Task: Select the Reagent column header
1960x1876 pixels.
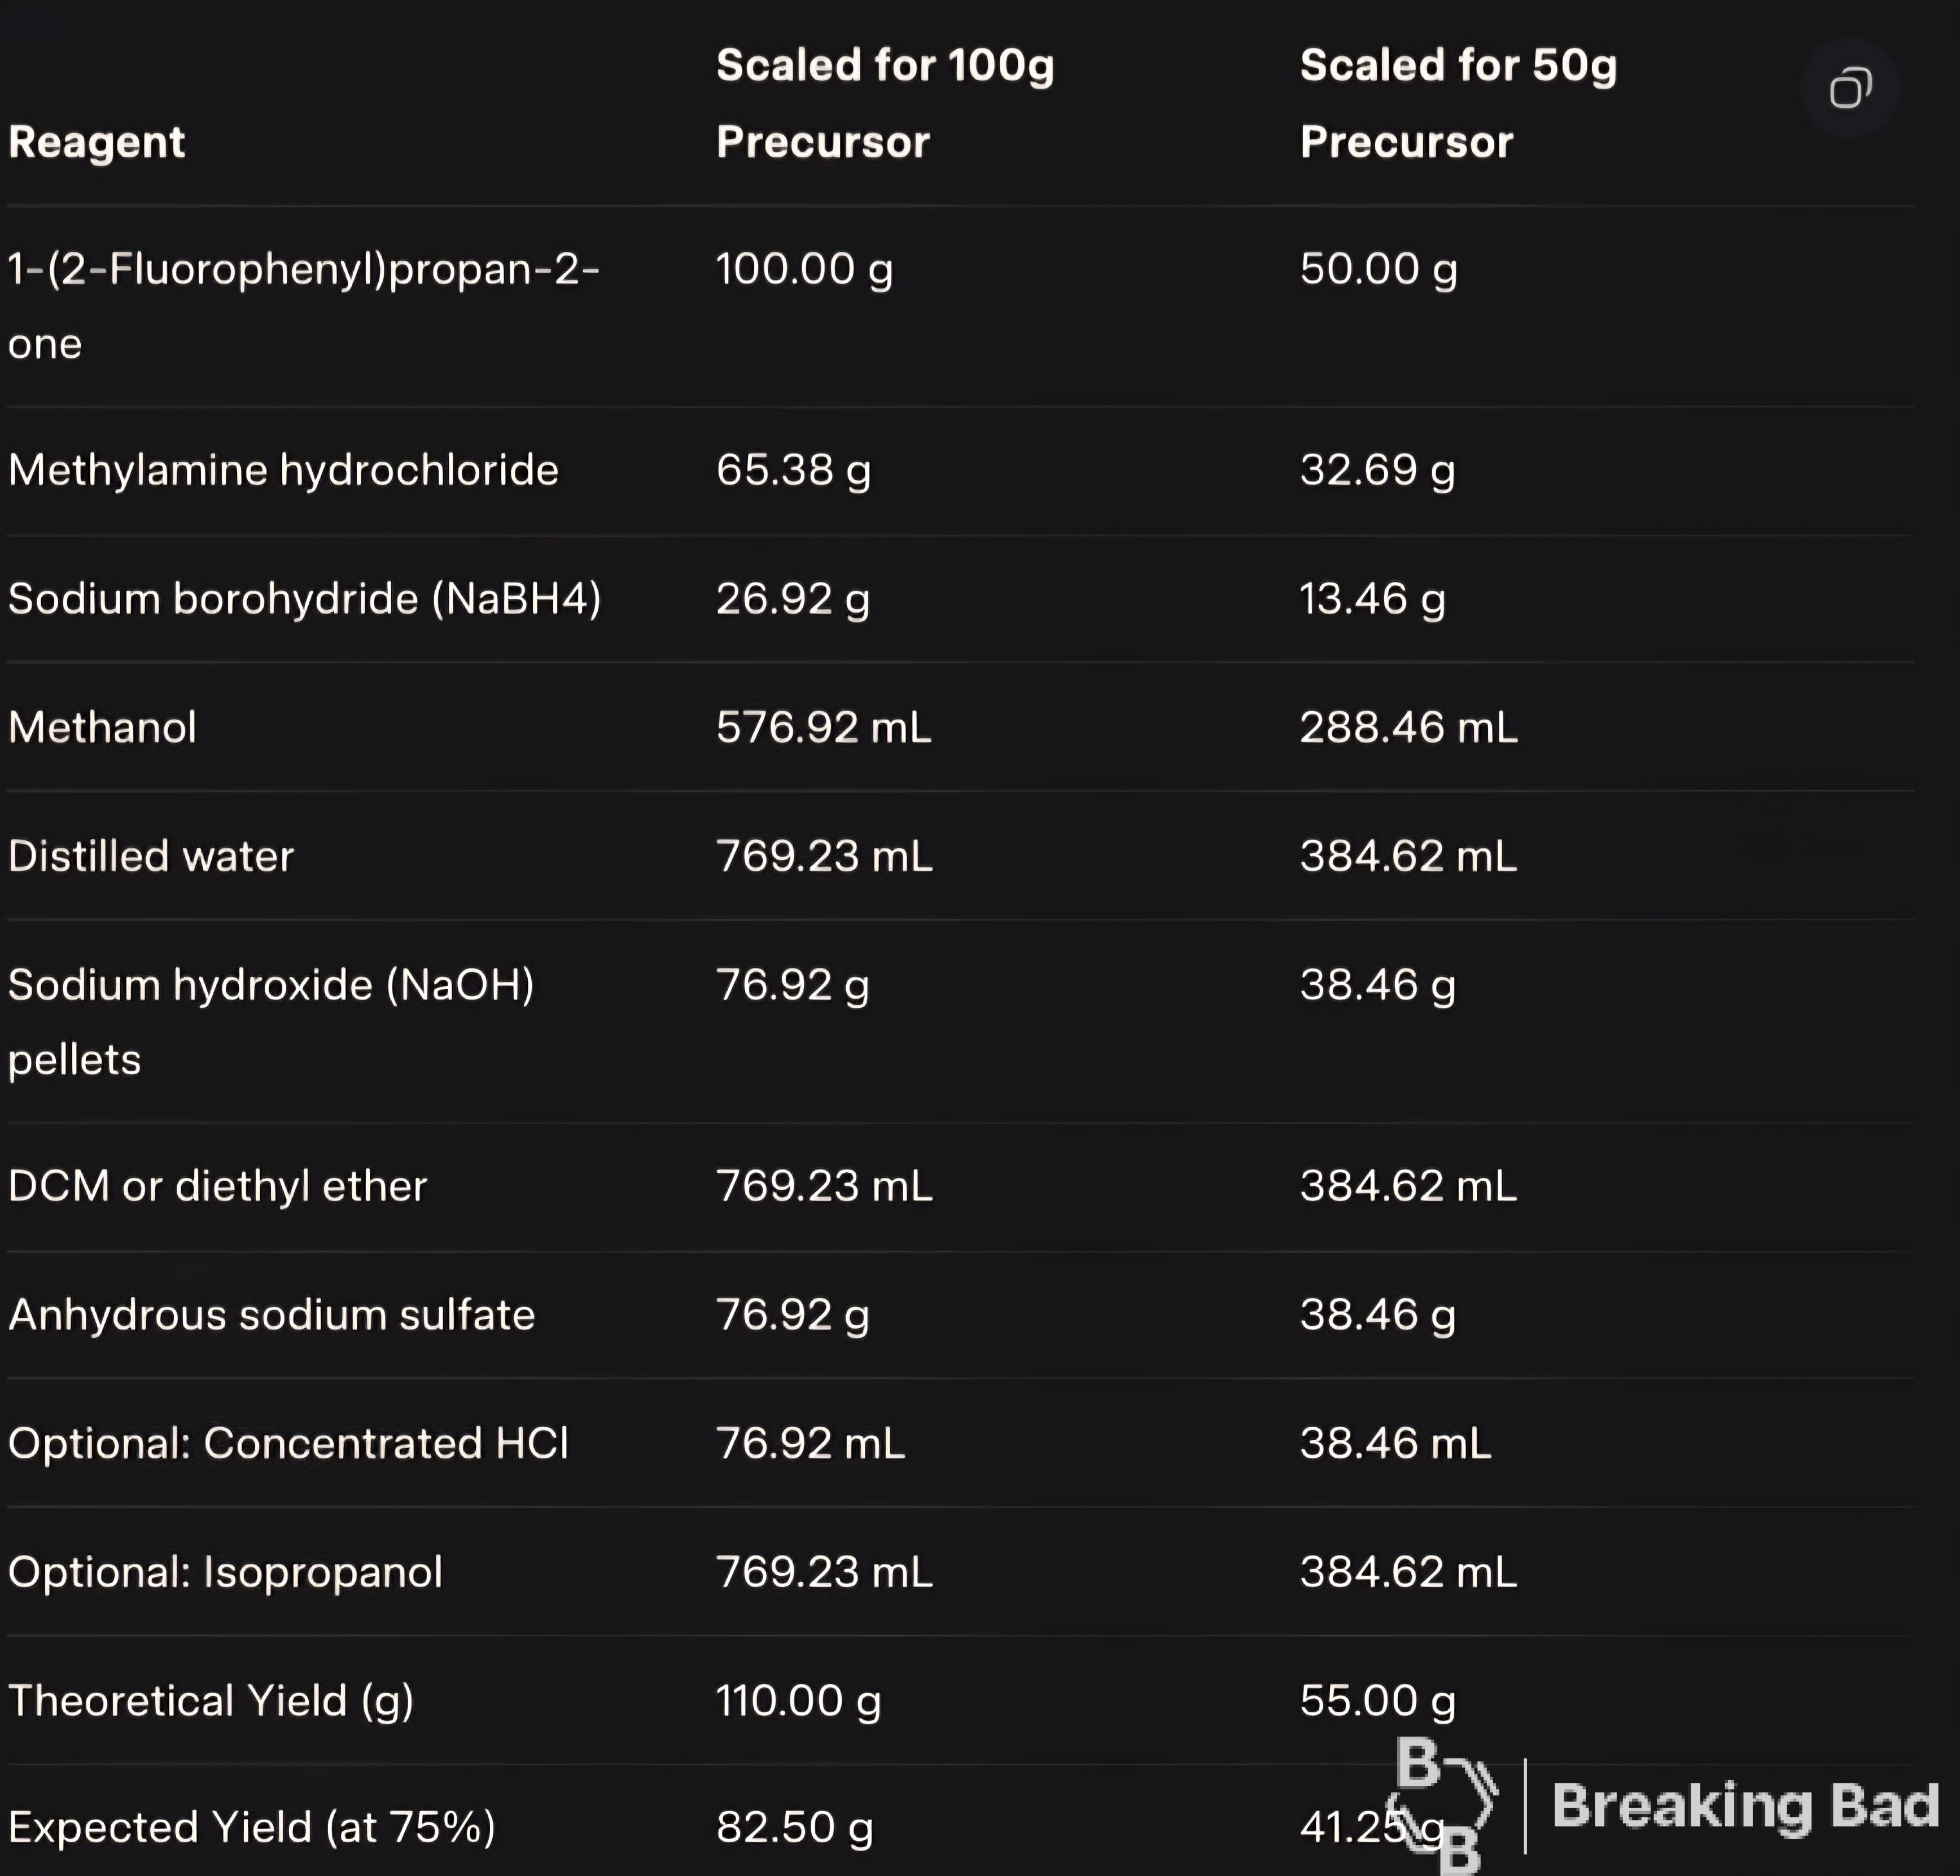Action: [97, 142]
